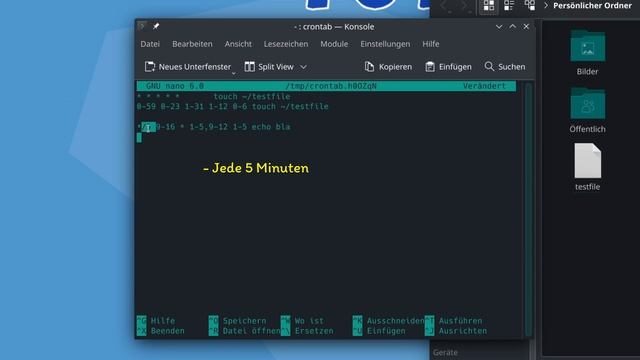This screenshot has height=360, width=640.
Task: Click the Ausschneiden shortcut in nano footer
Action: 389,321
